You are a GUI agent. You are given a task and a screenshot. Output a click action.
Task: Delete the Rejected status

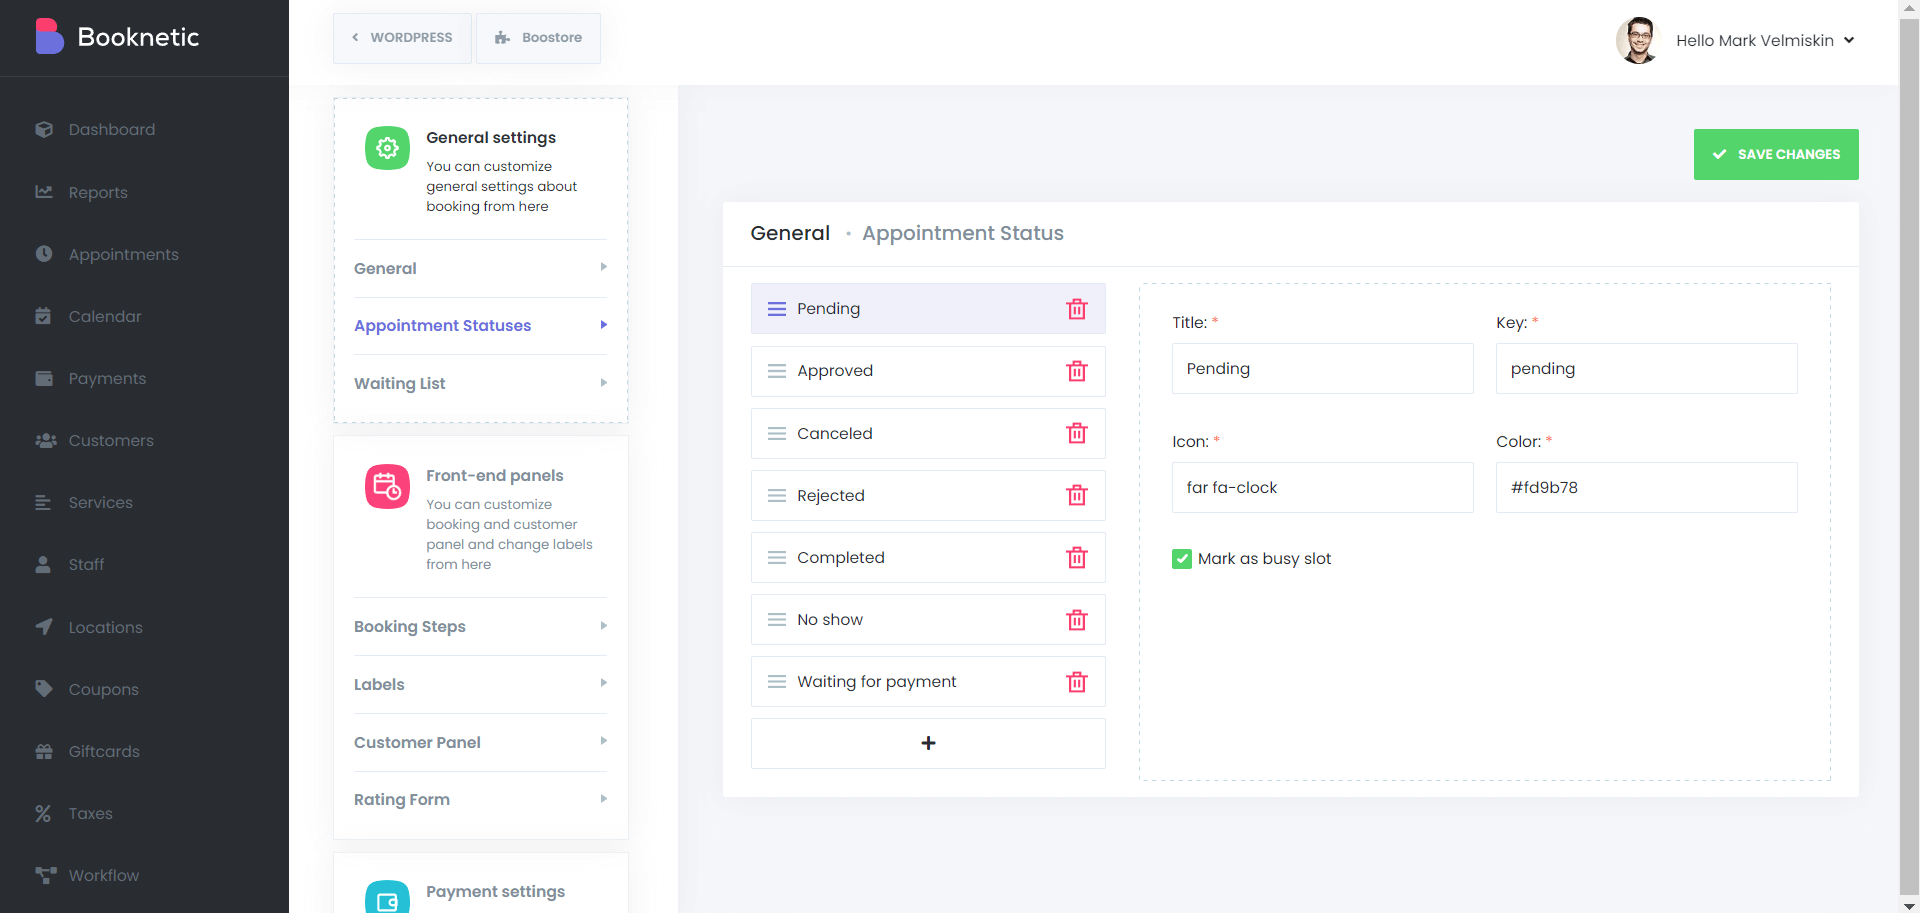click(x=1077, y=495)
